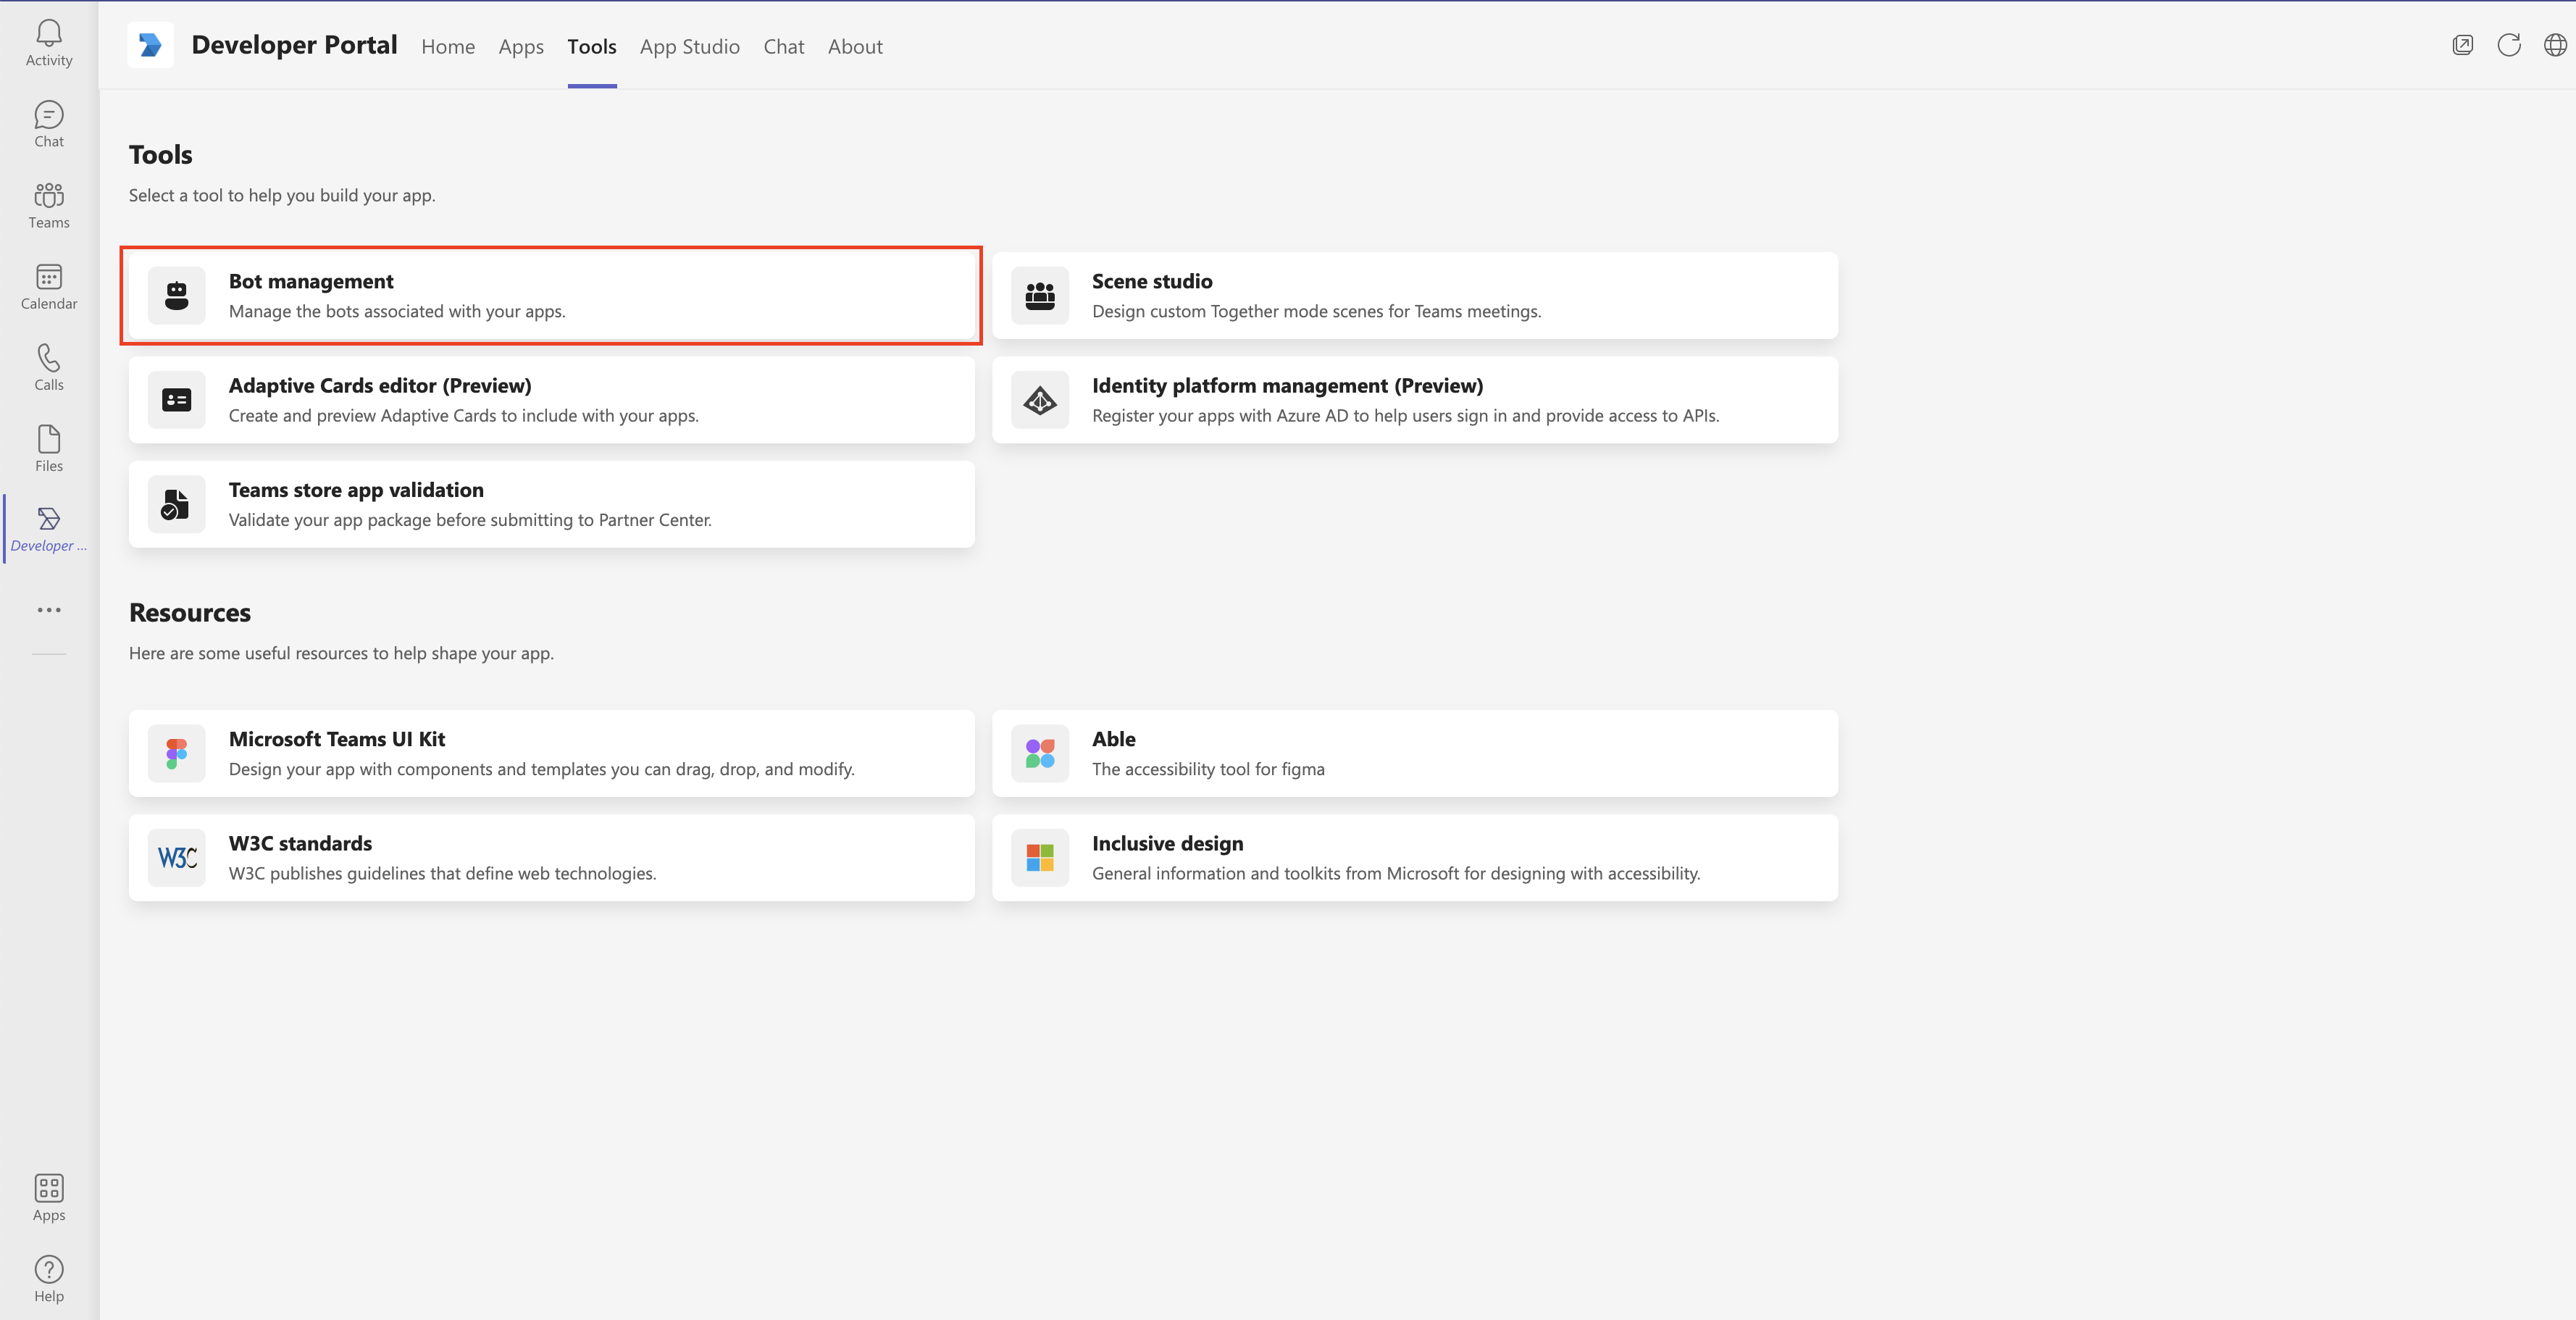Go to Teams in the sidebar

pos(48,205)
